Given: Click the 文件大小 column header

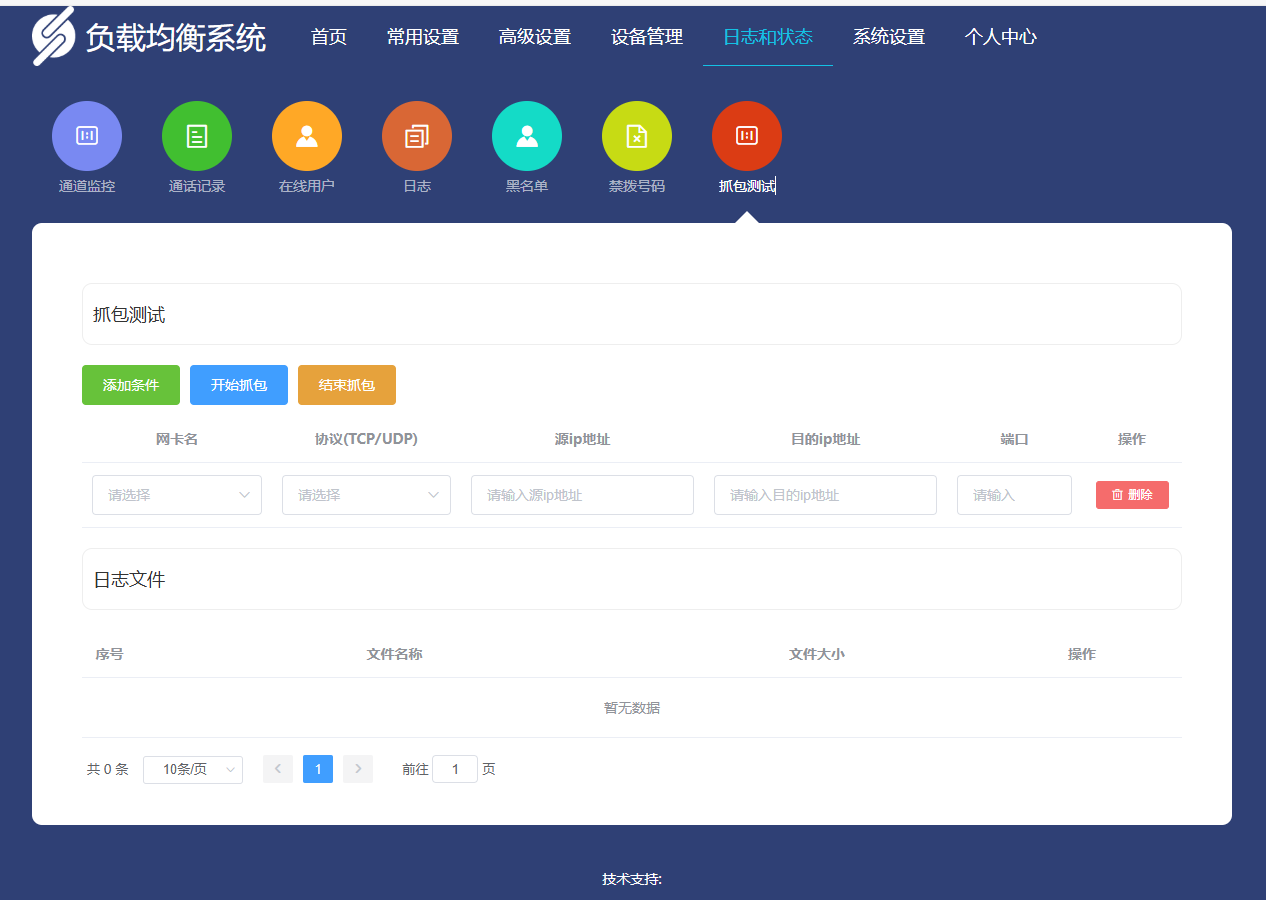Looking at the screenshot, I should [x=817, y=654].
